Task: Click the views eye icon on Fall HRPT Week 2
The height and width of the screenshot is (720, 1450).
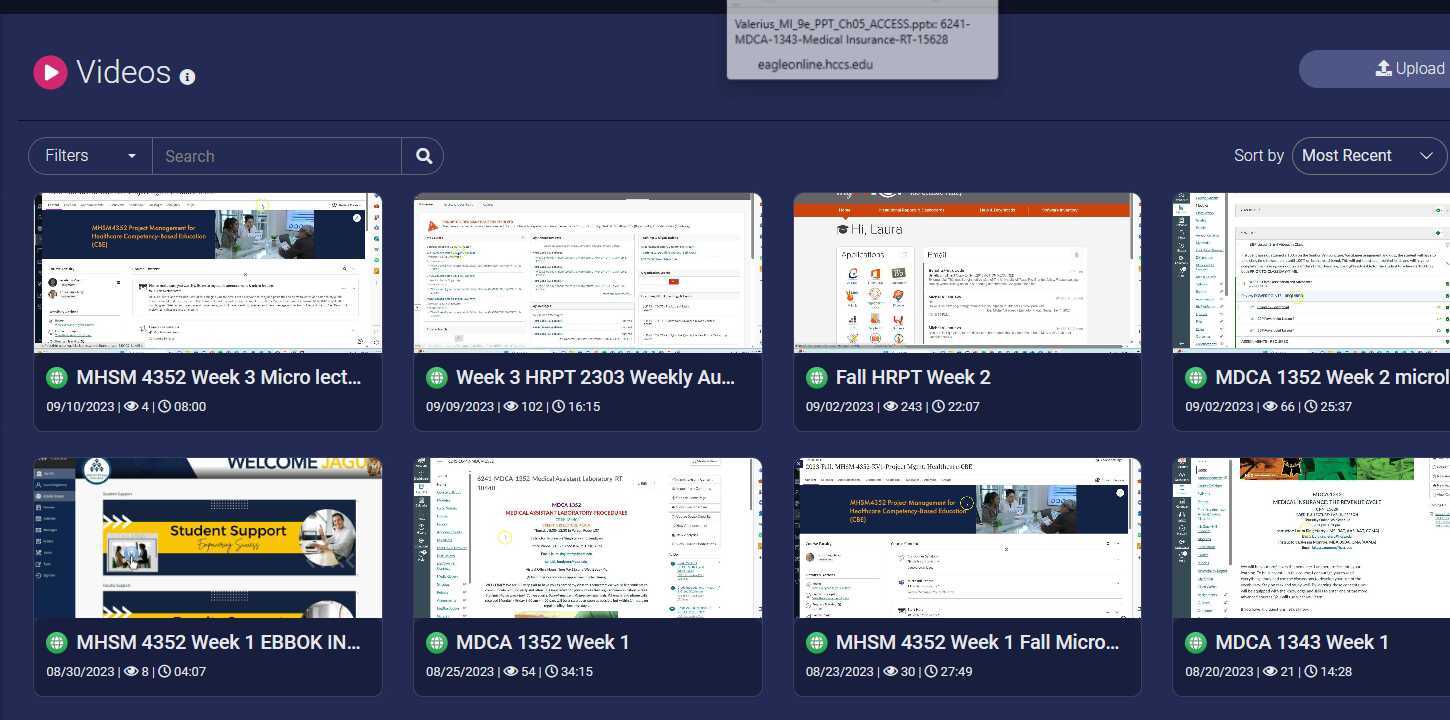Action: 890,406
